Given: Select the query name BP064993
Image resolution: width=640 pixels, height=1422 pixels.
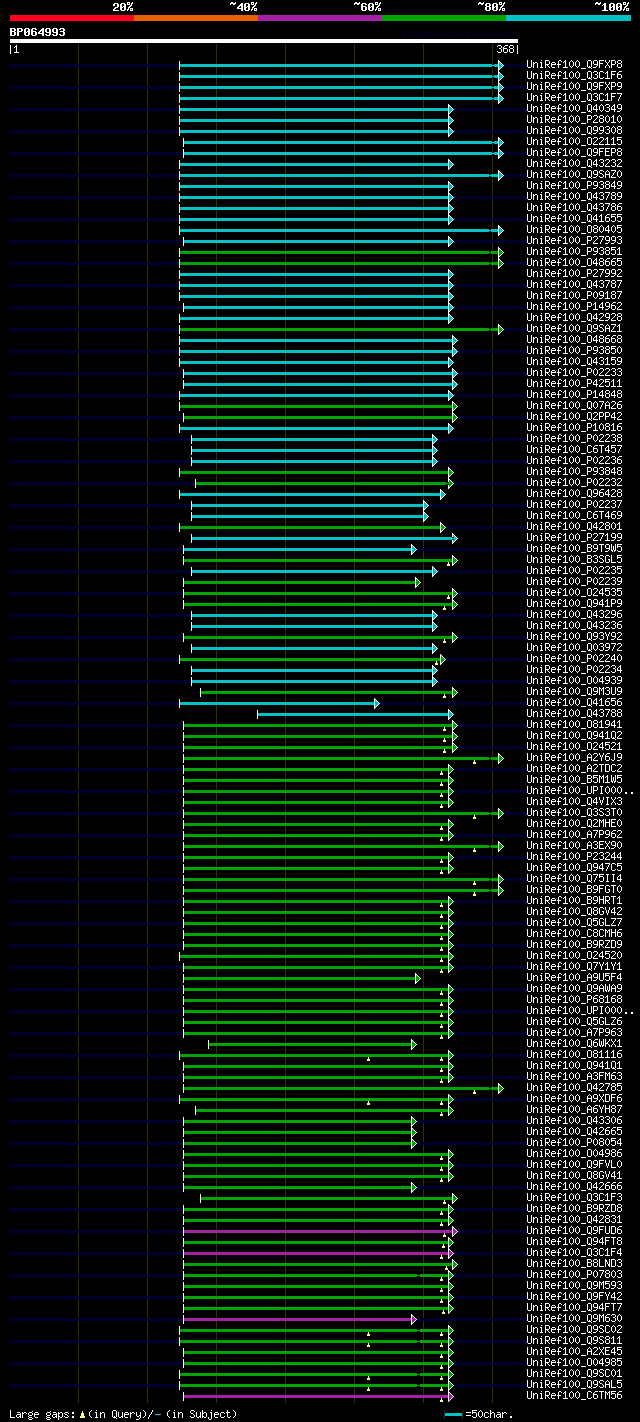Looking at the screenshot, I should [x=38, y=32].
